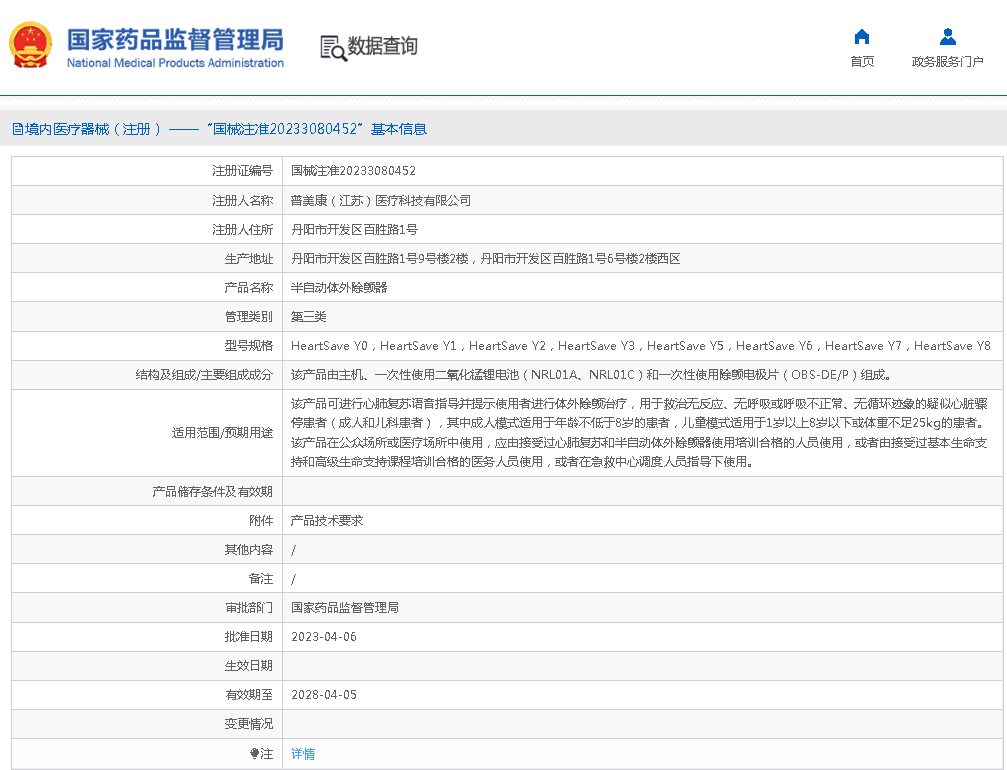
Task: Click the 数据查询 magnifier document icon
Action: [x=333, y=47]
